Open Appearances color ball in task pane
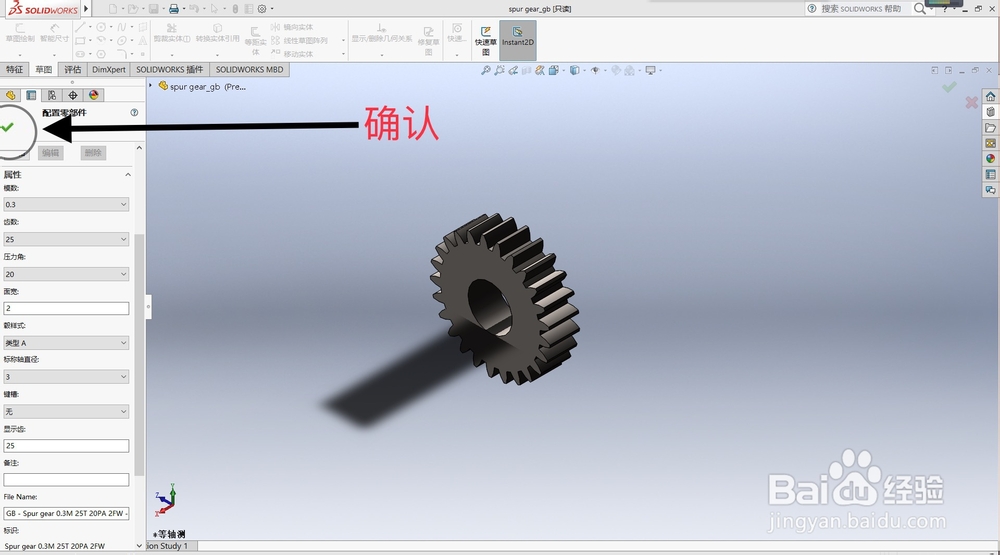 click(x=990, y=158)
